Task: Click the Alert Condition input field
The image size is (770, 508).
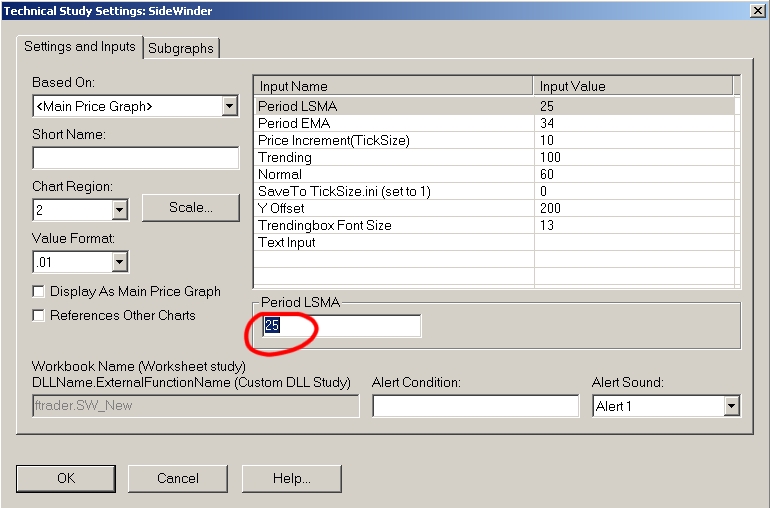Action: [x=475, y=406]
